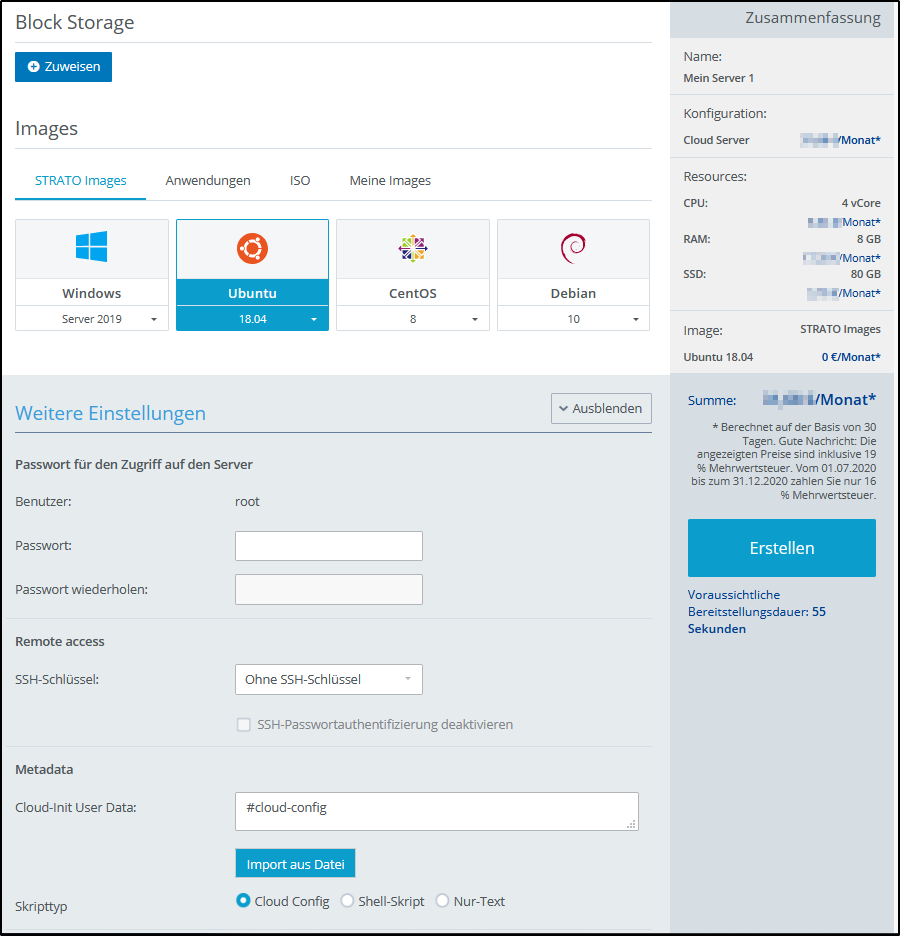Click the Import aus Datei button
This screenshot has height=936, width=900.
point(295,863)
